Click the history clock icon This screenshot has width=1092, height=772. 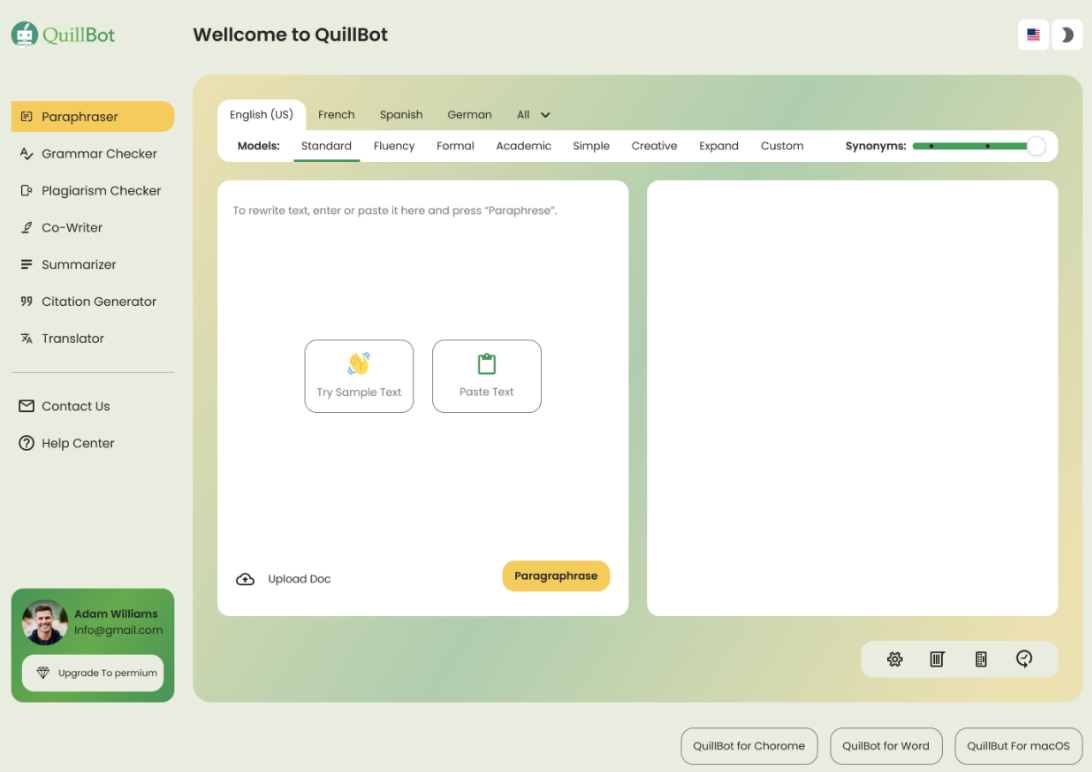pos(1023,659)
